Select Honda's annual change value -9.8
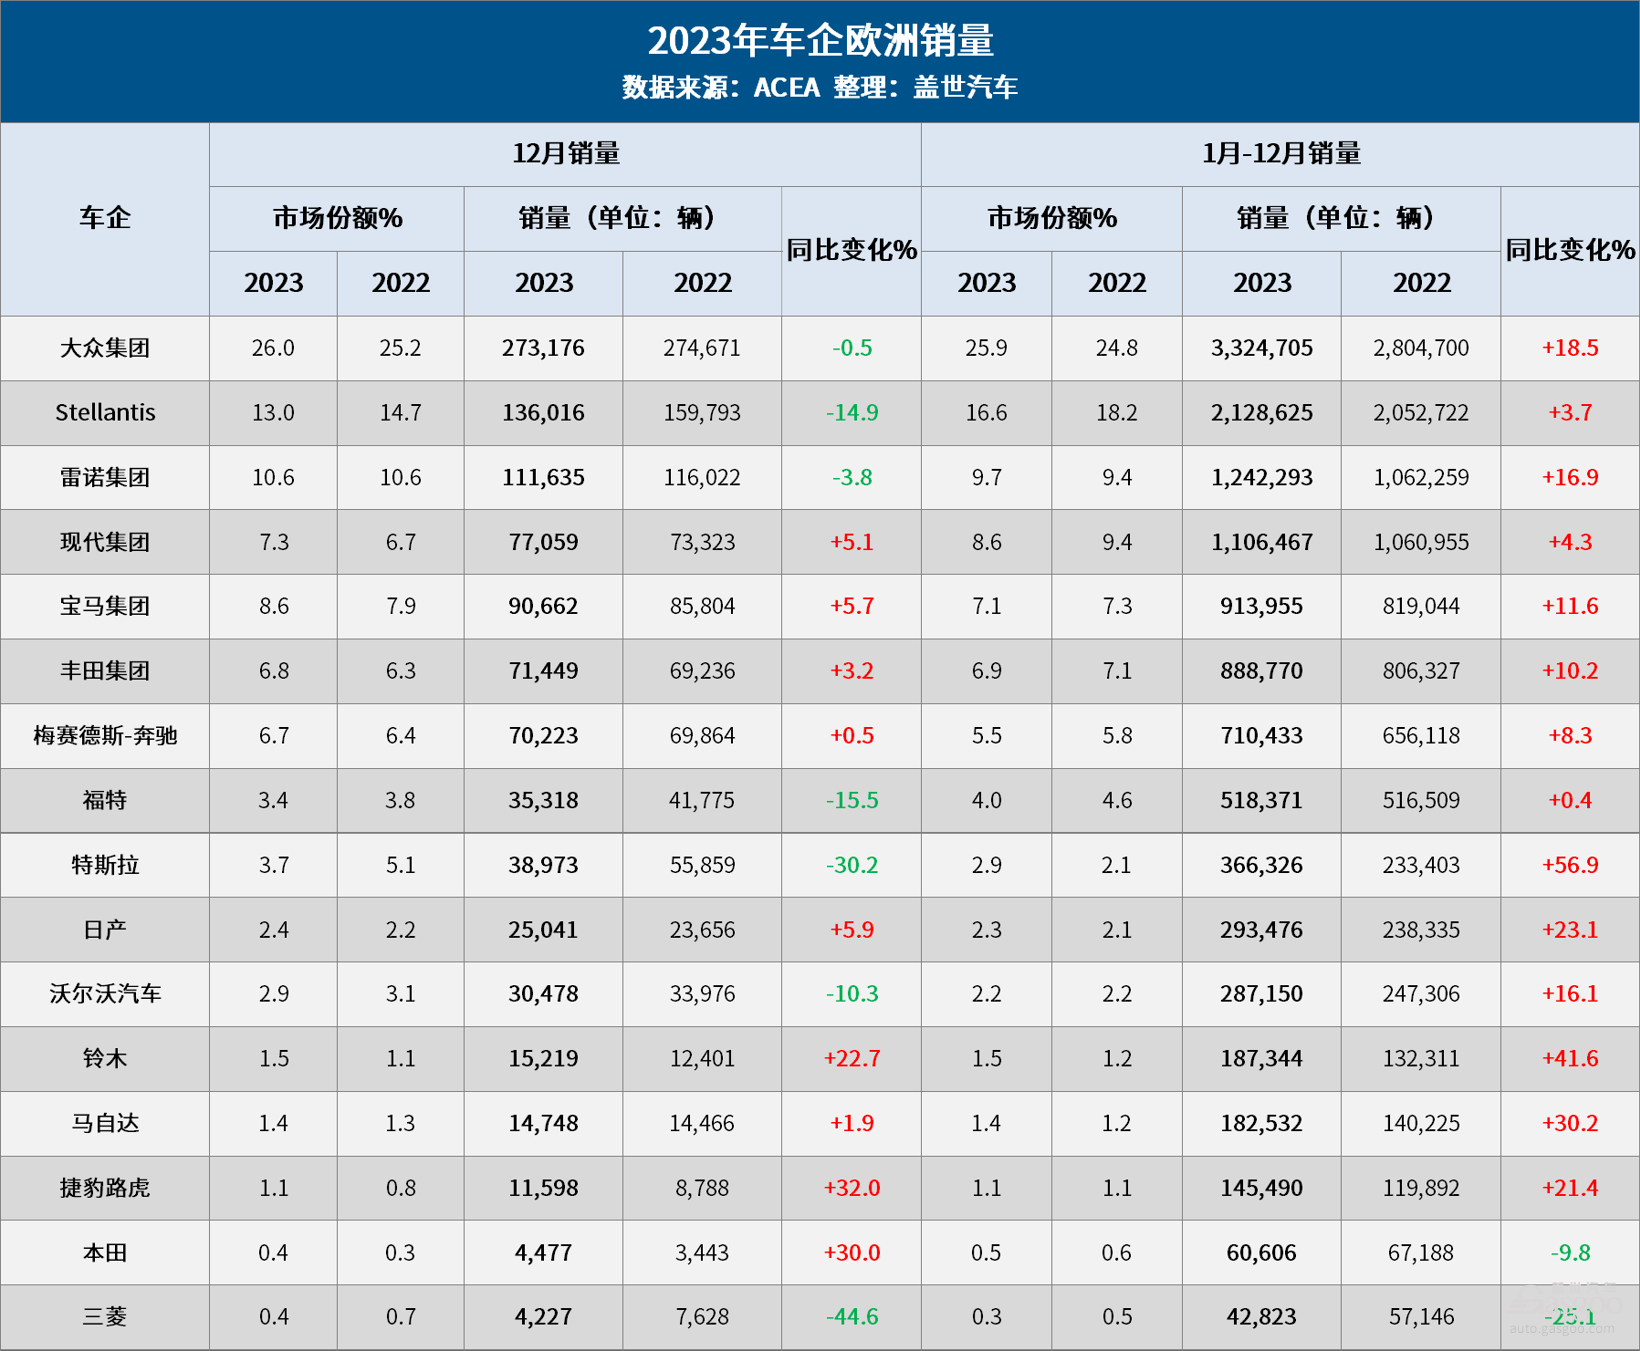This screenshot has height=1351, width=1640. click(x=1569, y=1253)
